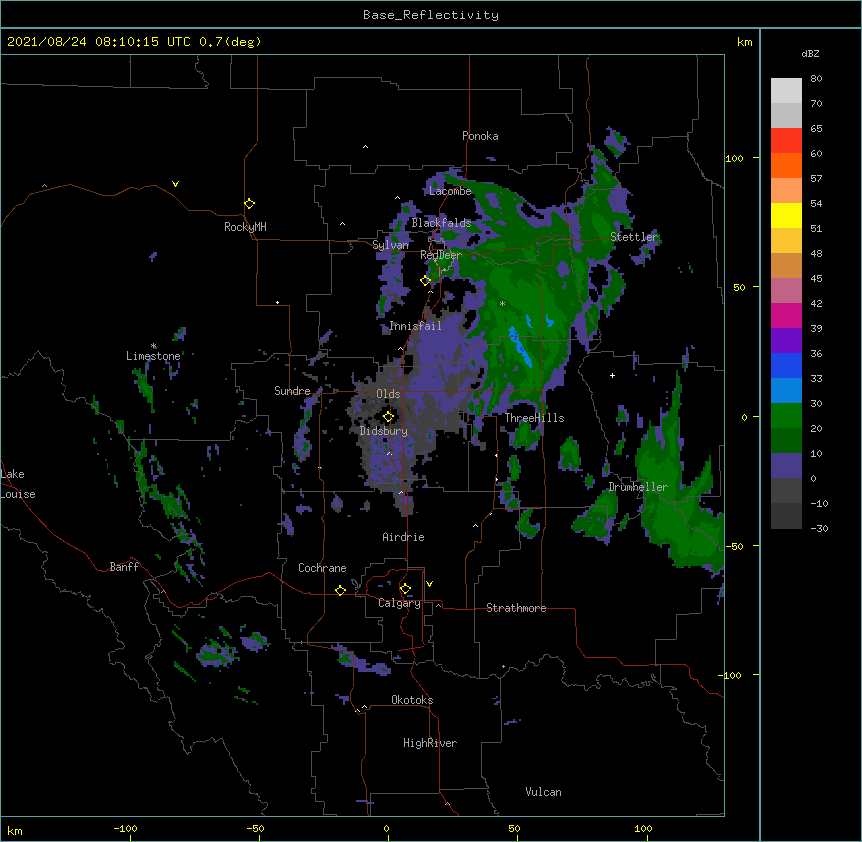This screenshot has width=862, height=842.
Task: Pick the tan 48–45 dBZ swatch
Action: pyautogui.click(x=786, y=265)
